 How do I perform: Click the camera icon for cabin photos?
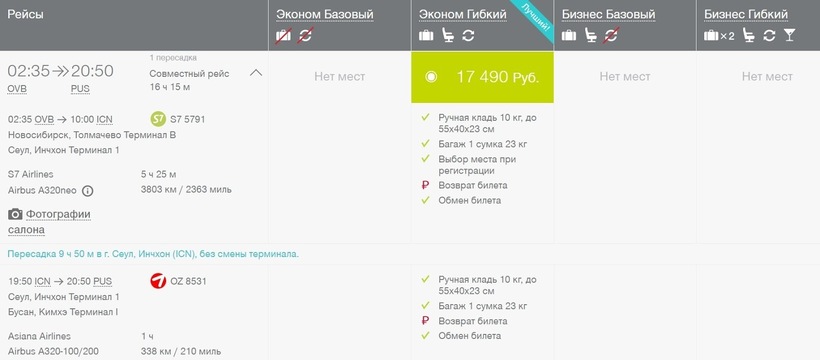15,214
